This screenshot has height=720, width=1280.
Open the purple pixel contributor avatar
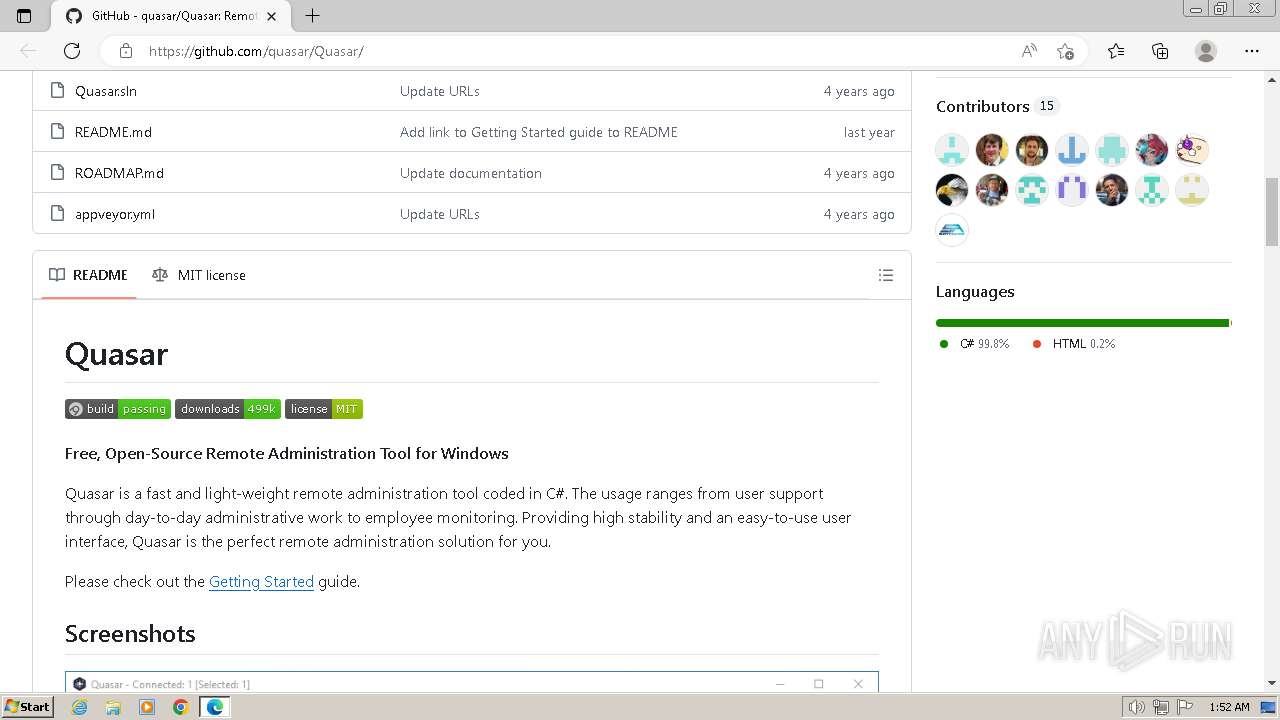pyautogui.click(x=1072, y=190)
